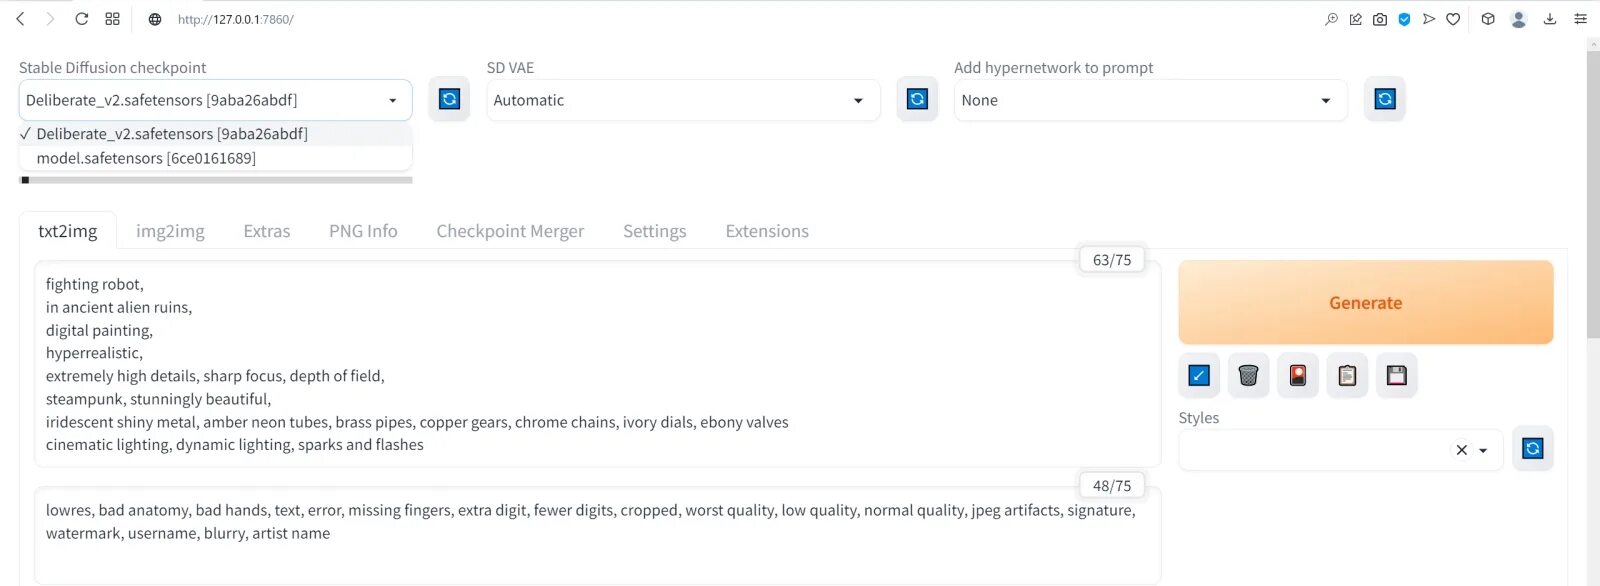1600x586 pixels.
Task: Take a browser screenshot with the camera icon
Action: pyautogui.click(x=1380, y=19)
